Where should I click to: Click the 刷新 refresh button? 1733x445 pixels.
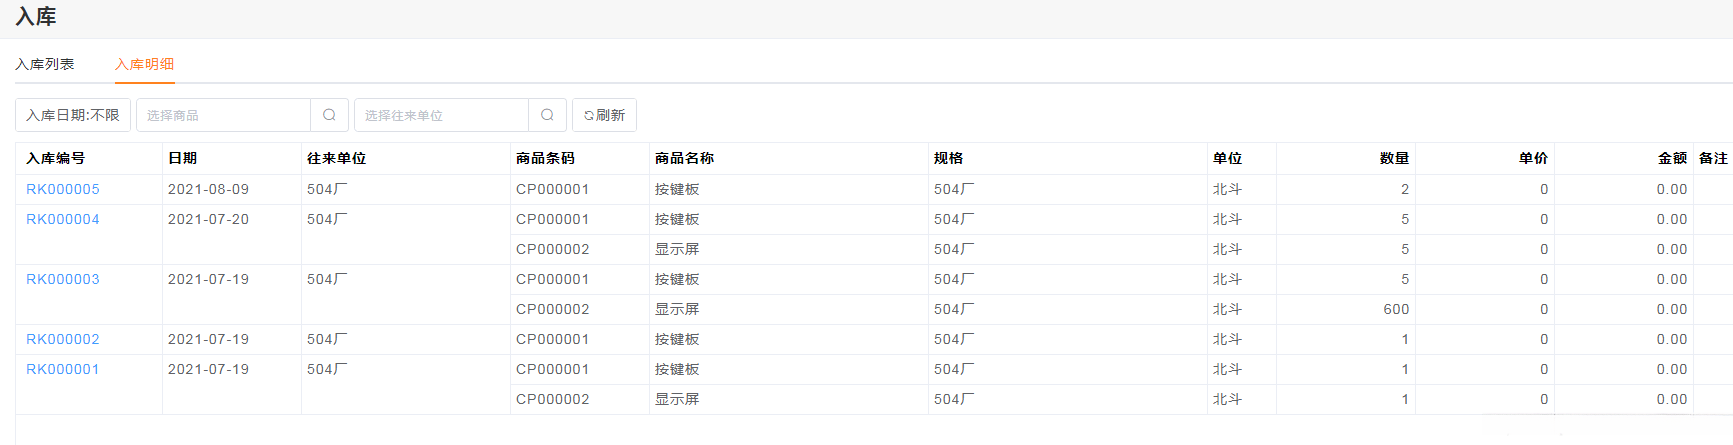[604, 115]
